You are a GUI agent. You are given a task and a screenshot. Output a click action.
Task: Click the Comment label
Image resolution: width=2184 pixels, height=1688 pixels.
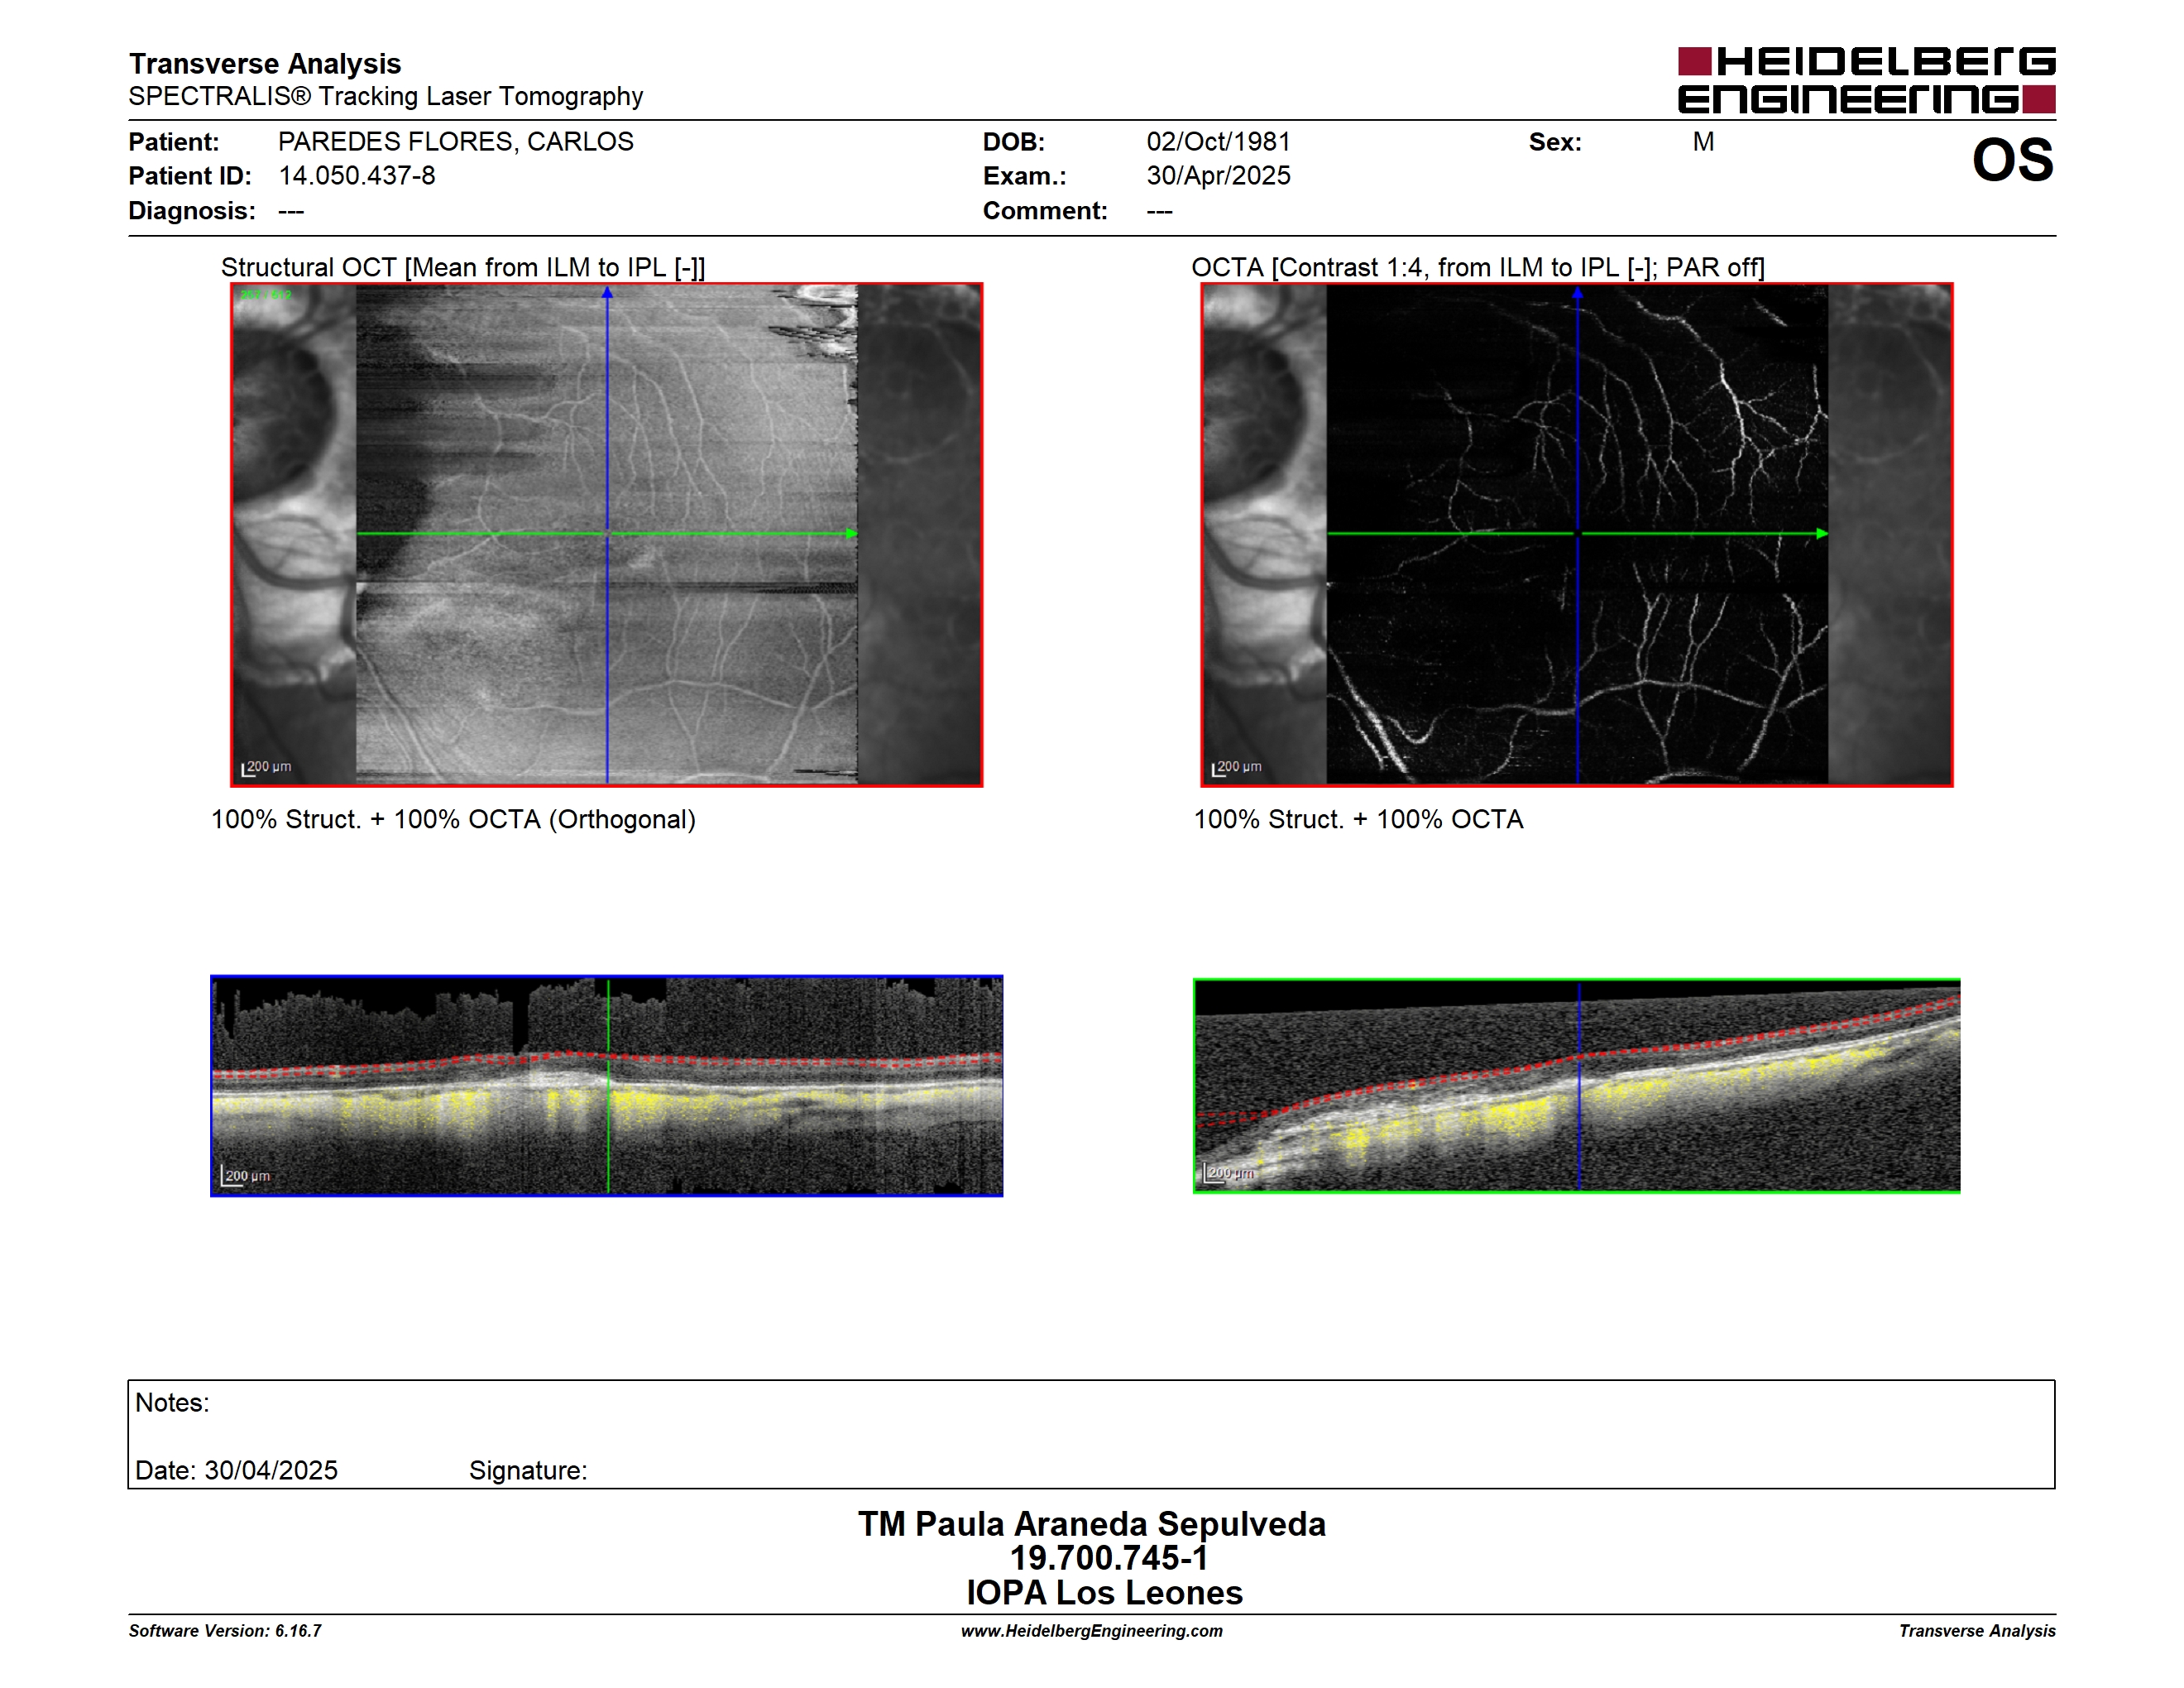coord(1045,211)
